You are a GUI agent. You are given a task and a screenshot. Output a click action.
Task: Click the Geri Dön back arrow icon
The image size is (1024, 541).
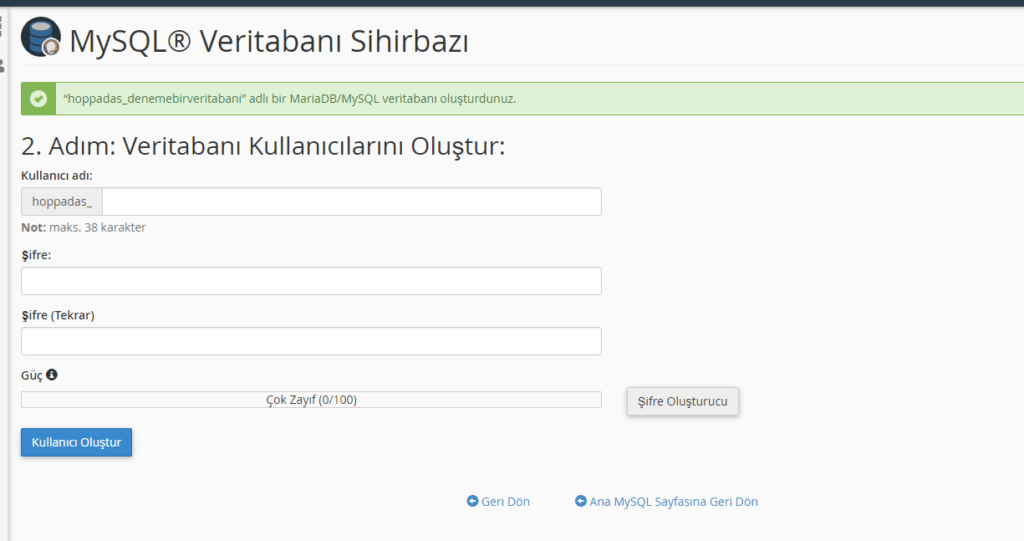pyautogui.click(x=472, y=501)
